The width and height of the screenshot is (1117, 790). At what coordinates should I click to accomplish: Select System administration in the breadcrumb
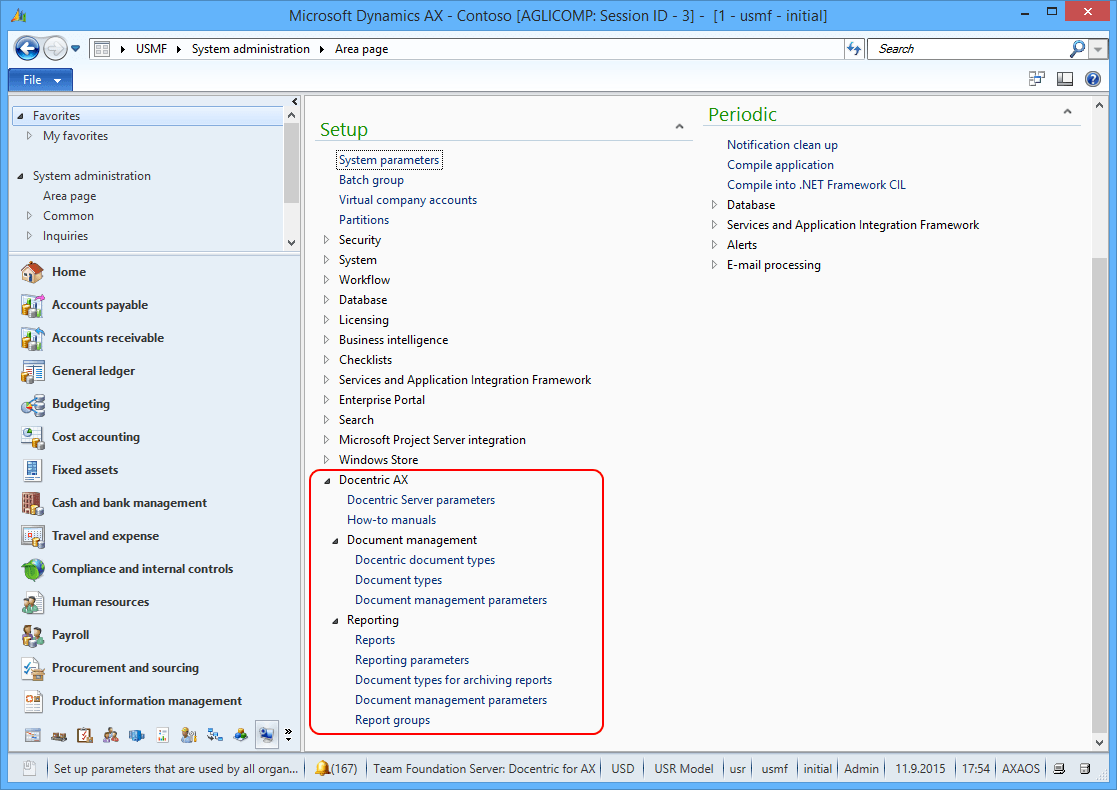250,49
